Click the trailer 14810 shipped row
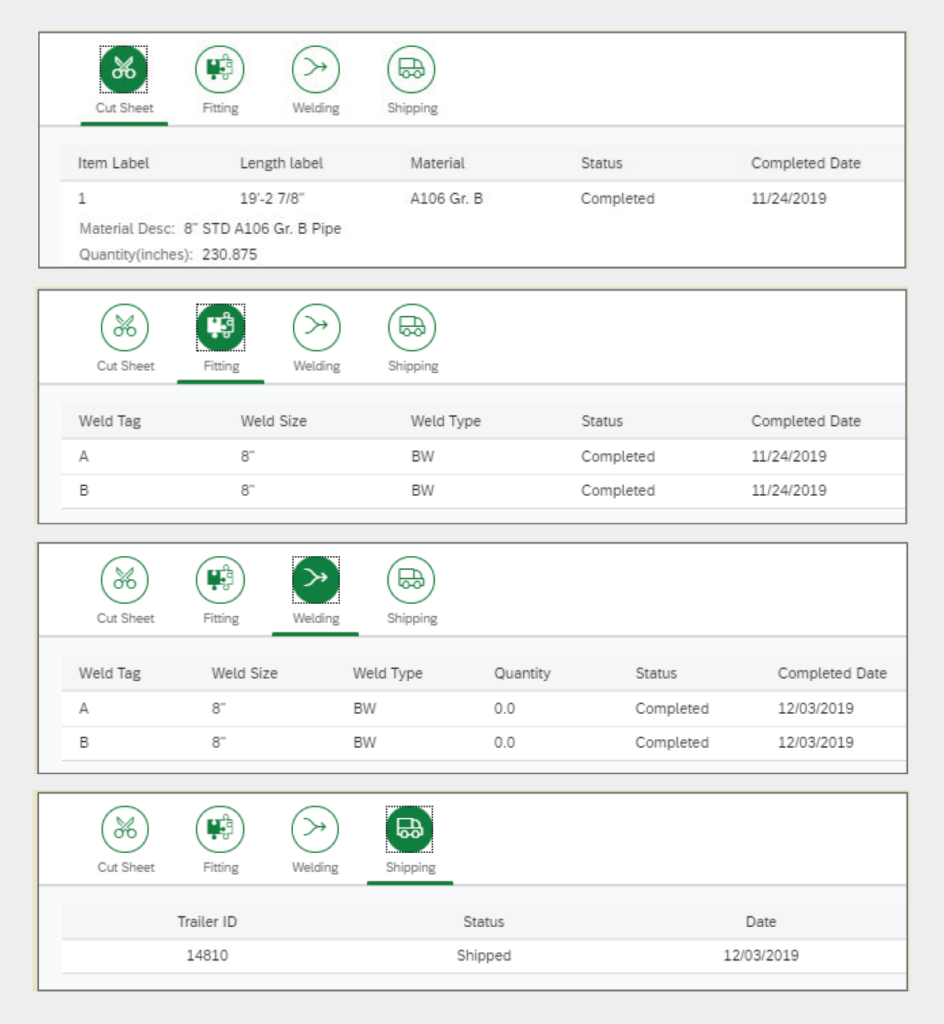944x1024 pixels. coord(484,956)
